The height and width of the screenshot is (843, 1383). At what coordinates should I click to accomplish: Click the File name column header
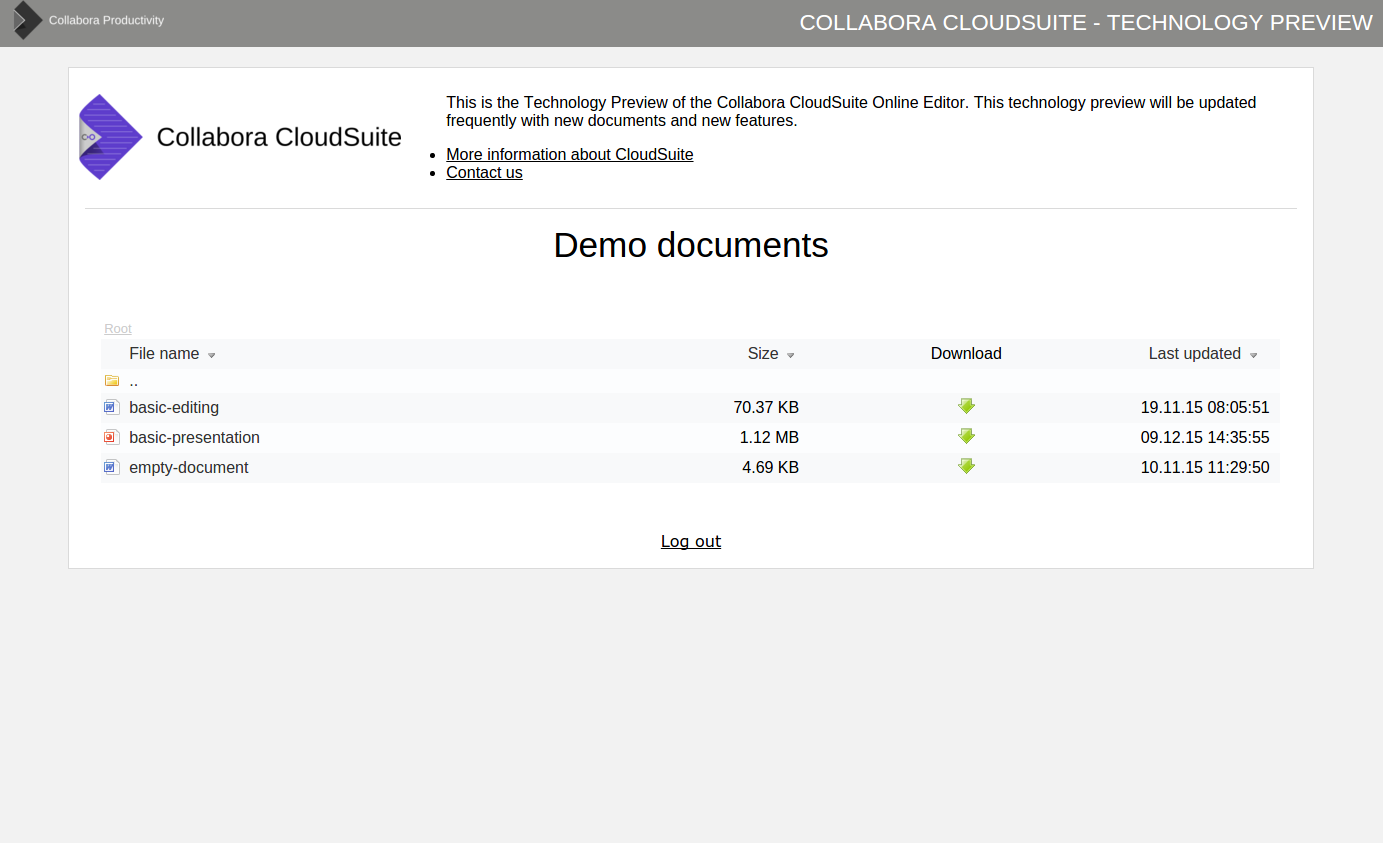pyautogui.click(x=164, y=353)
